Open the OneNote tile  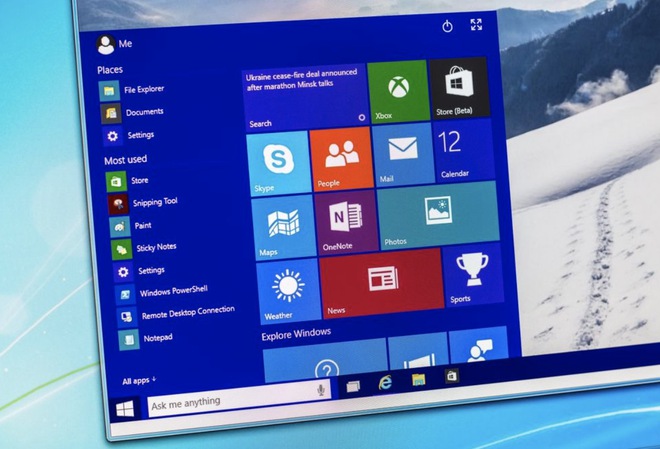[346, 222]
